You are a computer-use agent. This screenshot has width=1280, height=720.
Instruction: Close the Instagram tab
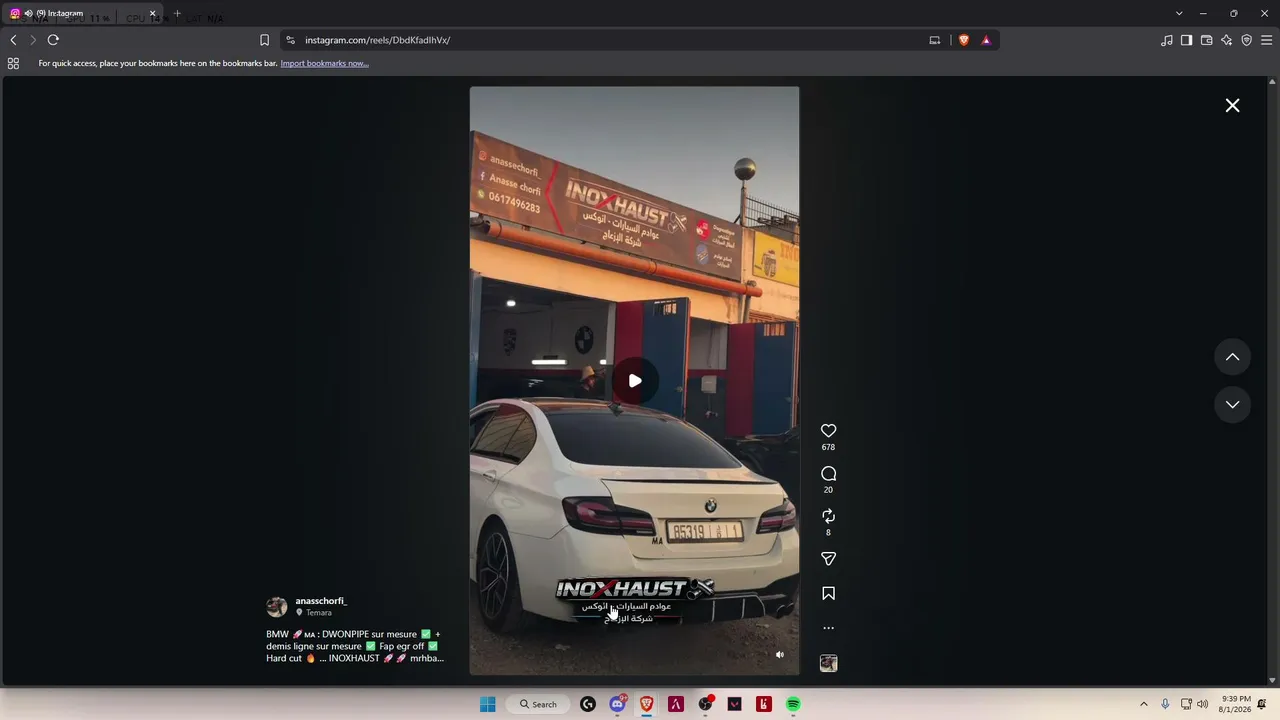tap(153, 14)
